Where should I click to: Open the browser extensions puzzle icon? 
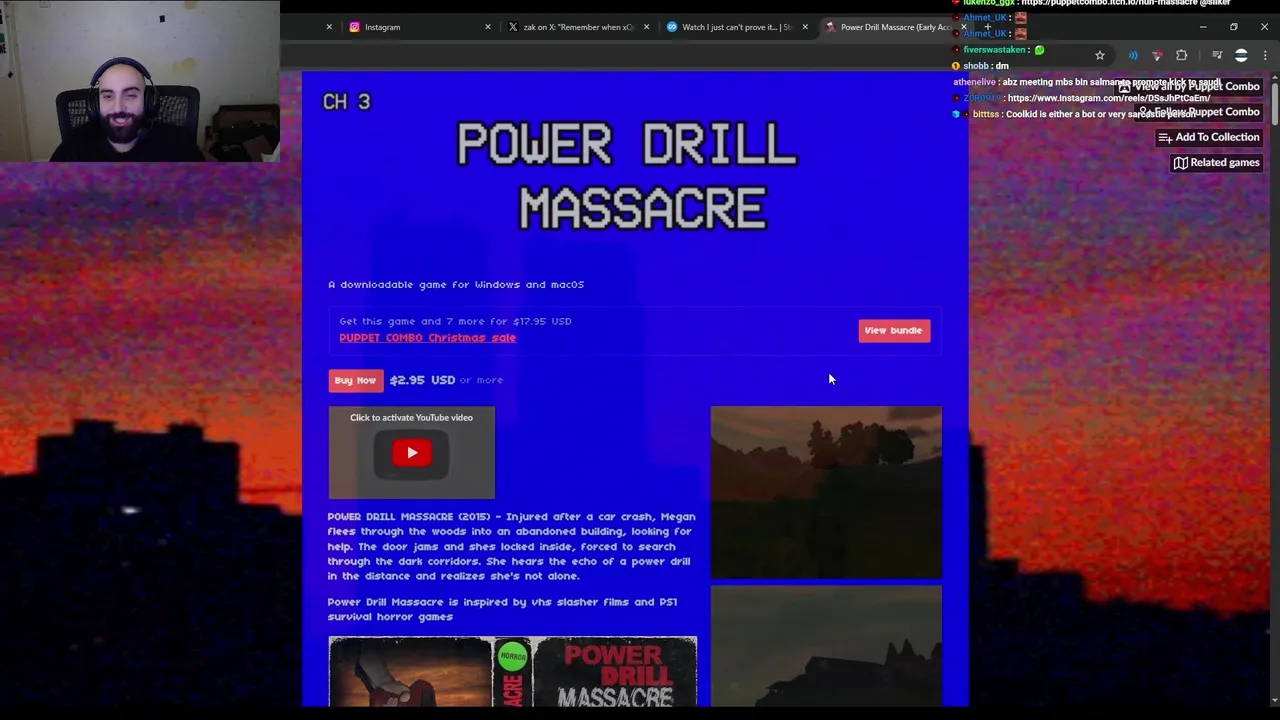tap(1182, 55)
